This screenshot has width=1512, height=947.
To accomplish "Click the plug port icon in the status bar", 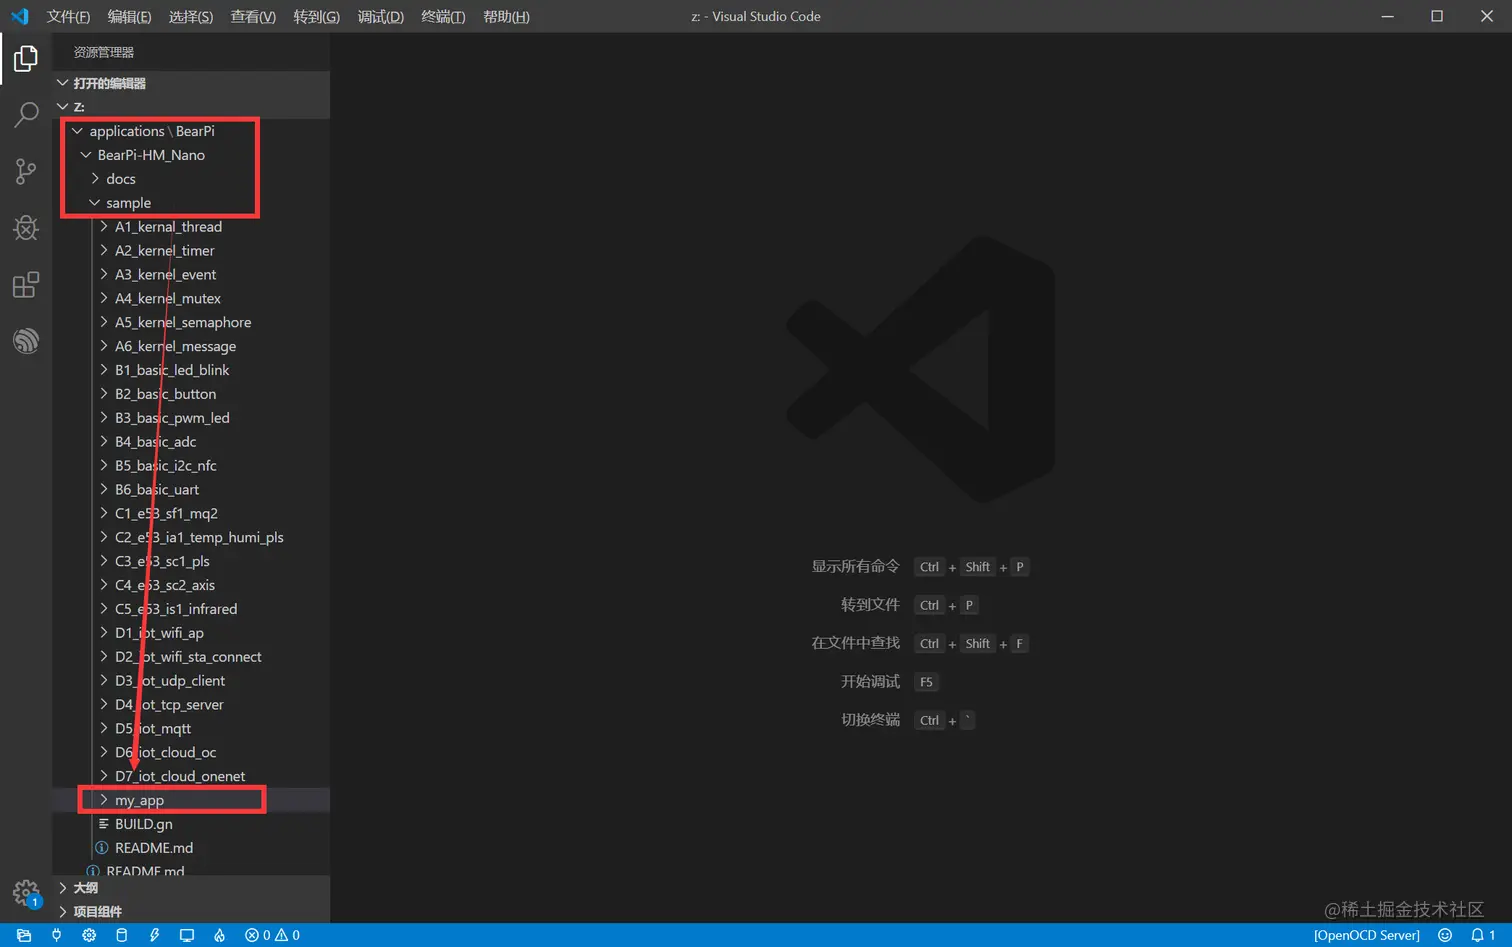I will (57, 935).
